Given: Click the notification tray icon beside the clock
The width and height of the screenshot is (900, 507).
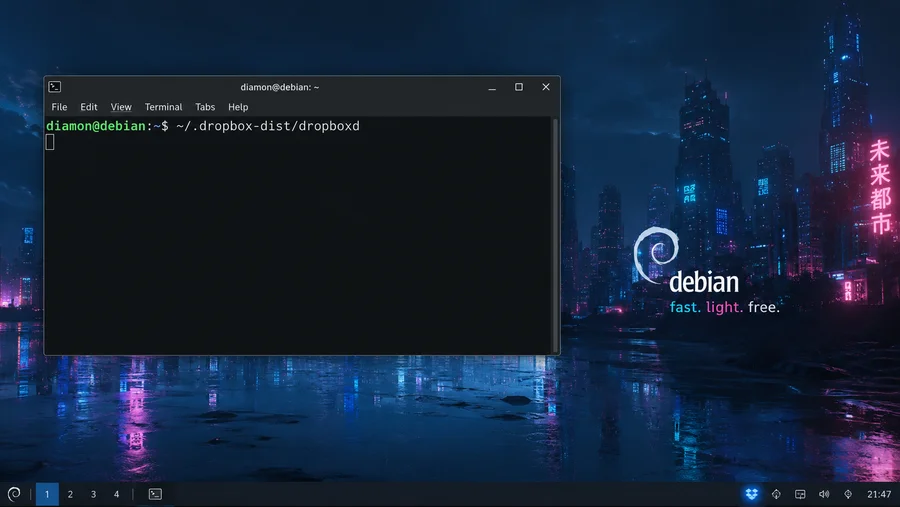Looking at the screenshot, I should pos(848,494).
